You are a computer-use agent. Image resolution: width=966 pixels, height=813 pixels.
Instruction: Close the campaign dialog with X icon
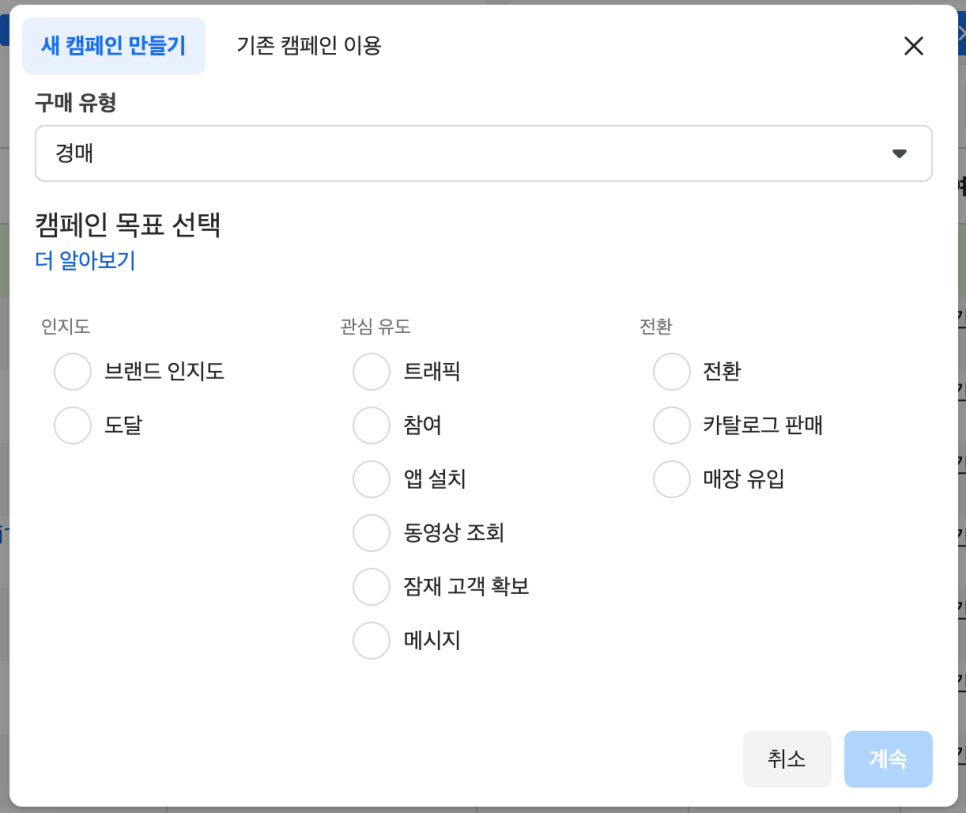913,46
